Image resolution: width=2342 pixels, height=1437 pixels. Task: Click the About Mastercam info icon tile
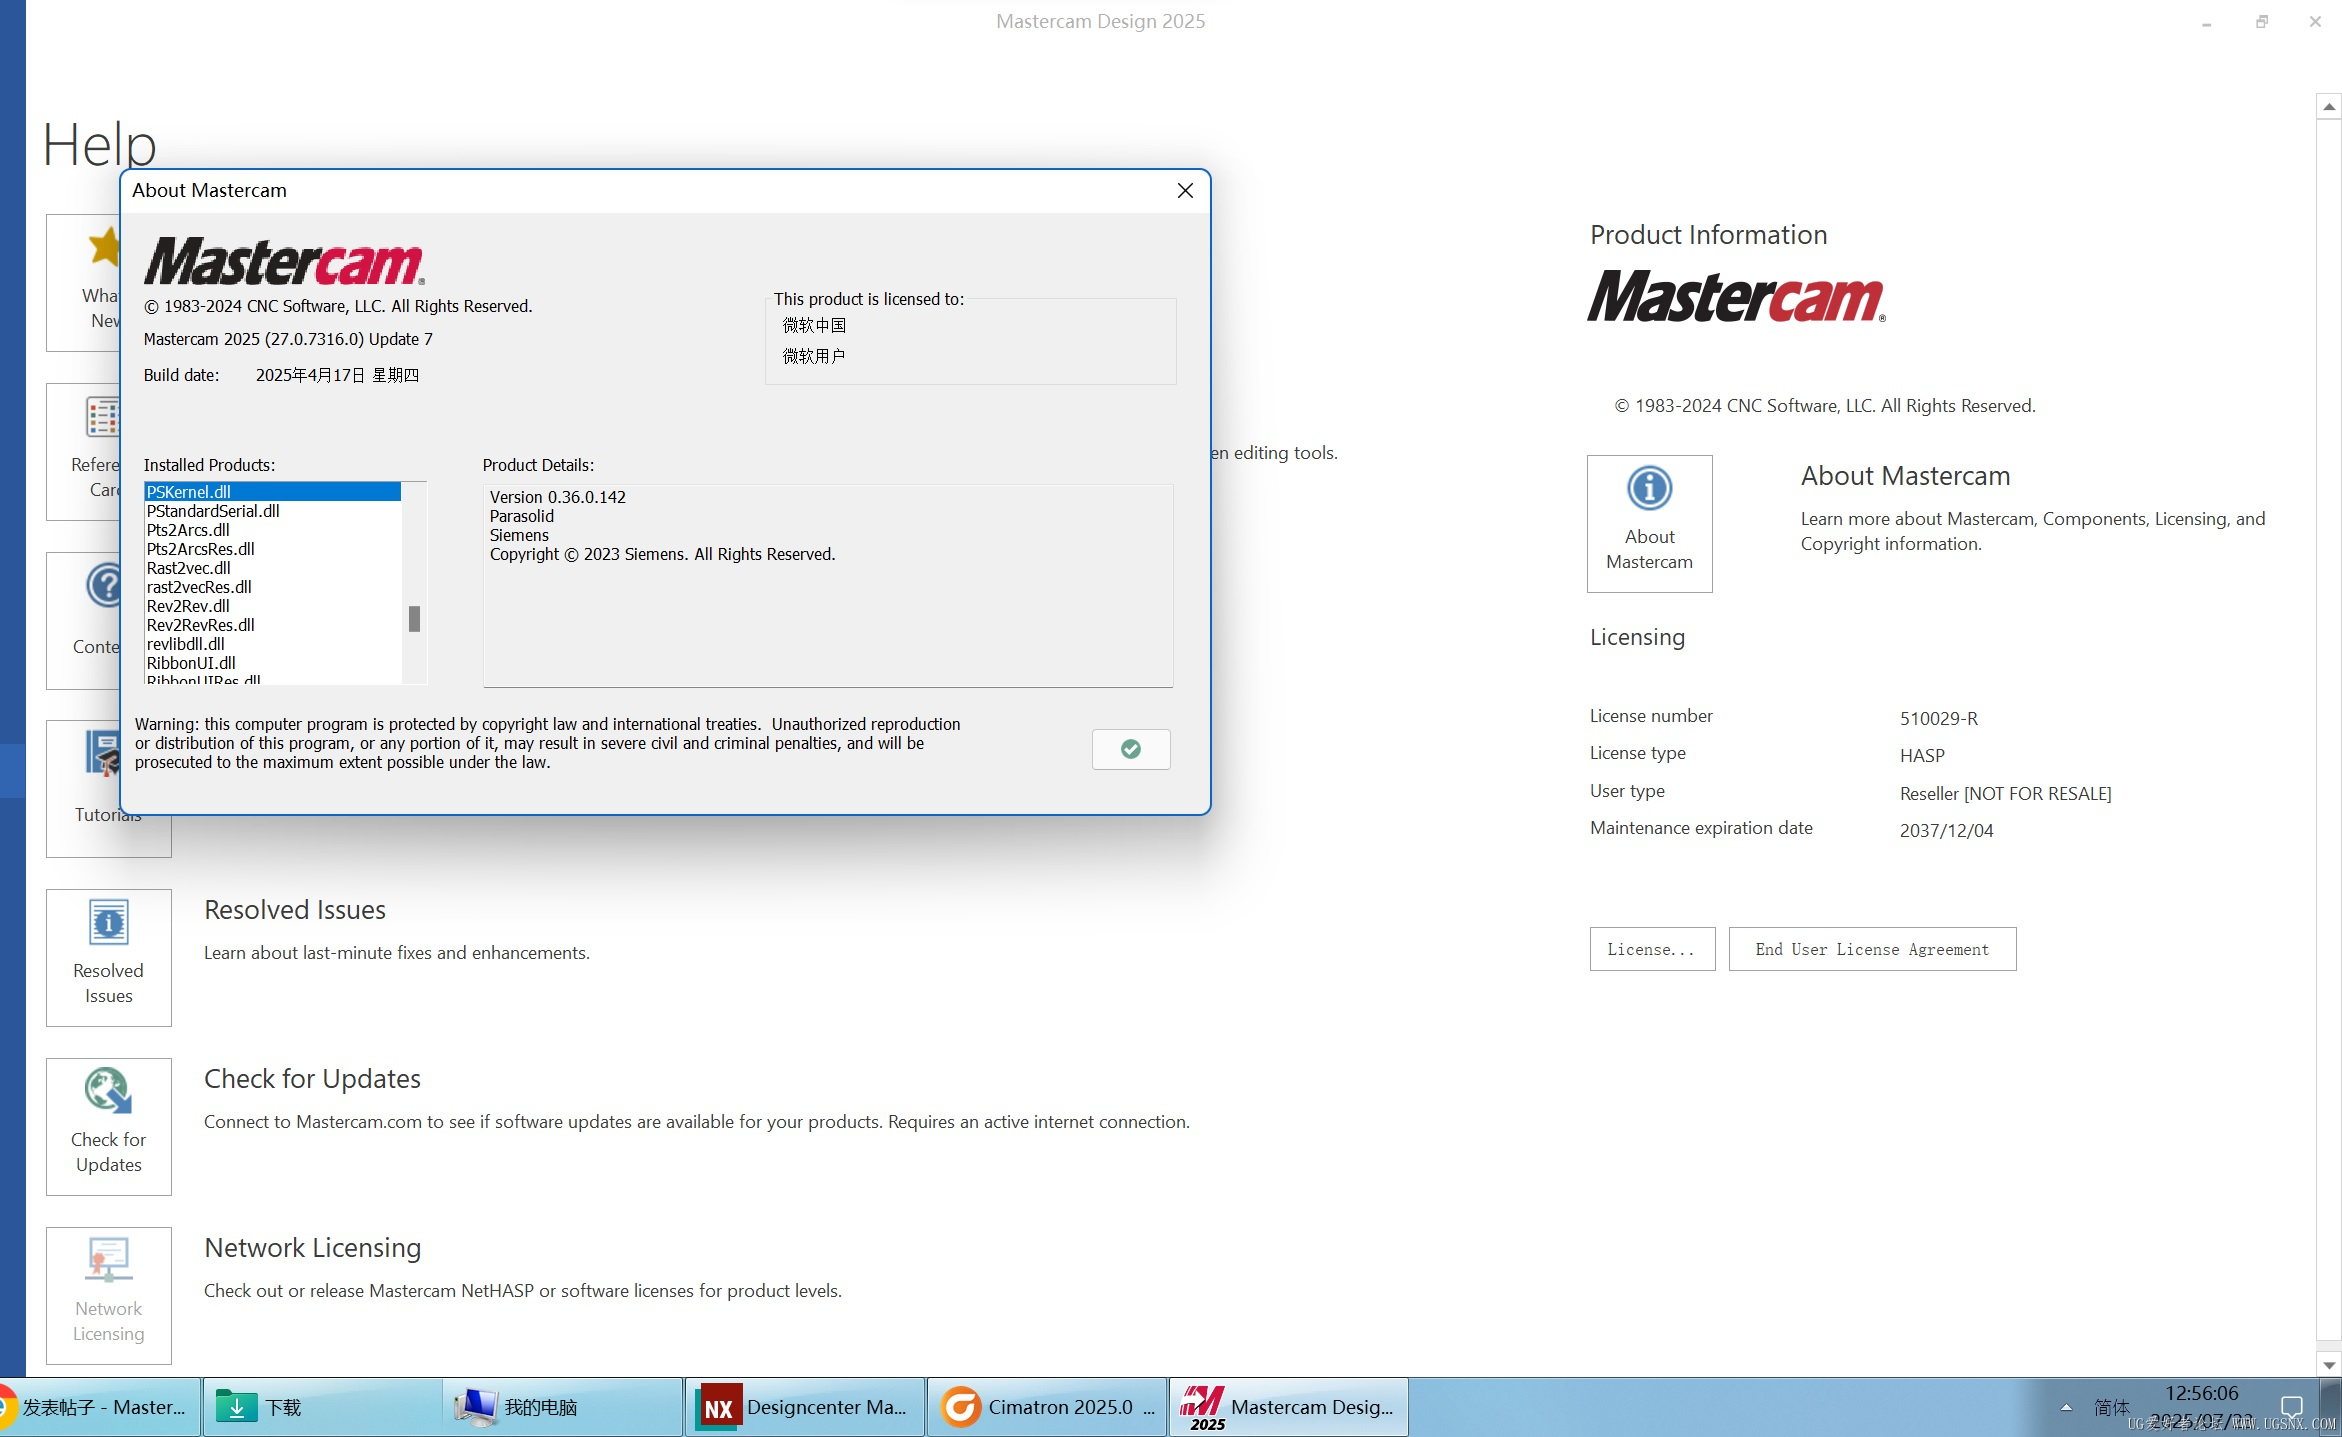click(x=1649, y=523)
